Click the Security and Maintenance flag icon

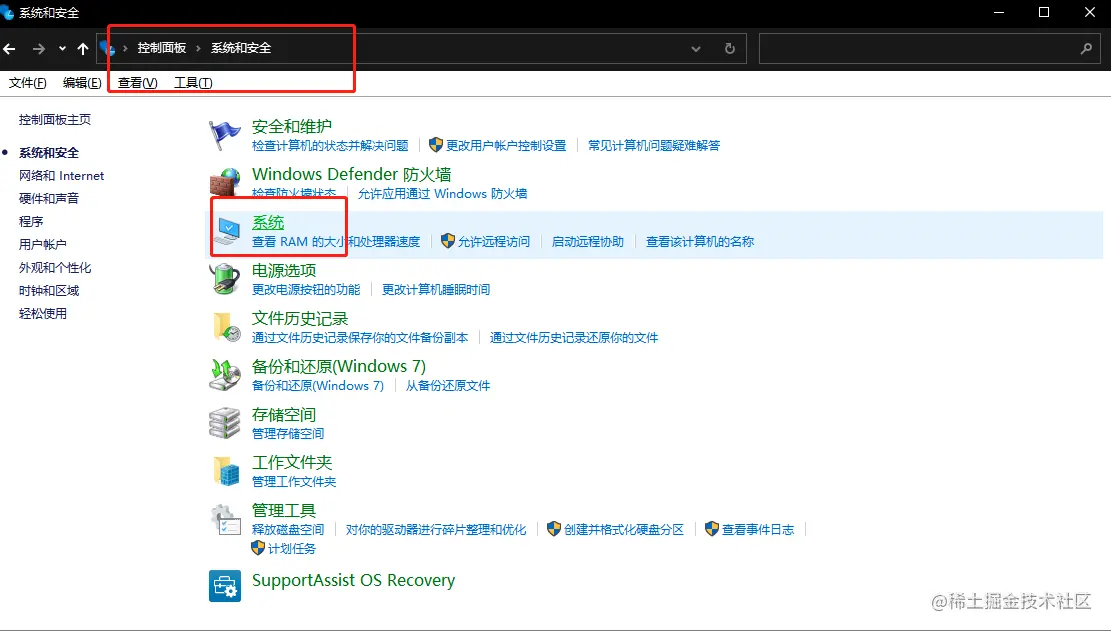click(x=225, y=135)
